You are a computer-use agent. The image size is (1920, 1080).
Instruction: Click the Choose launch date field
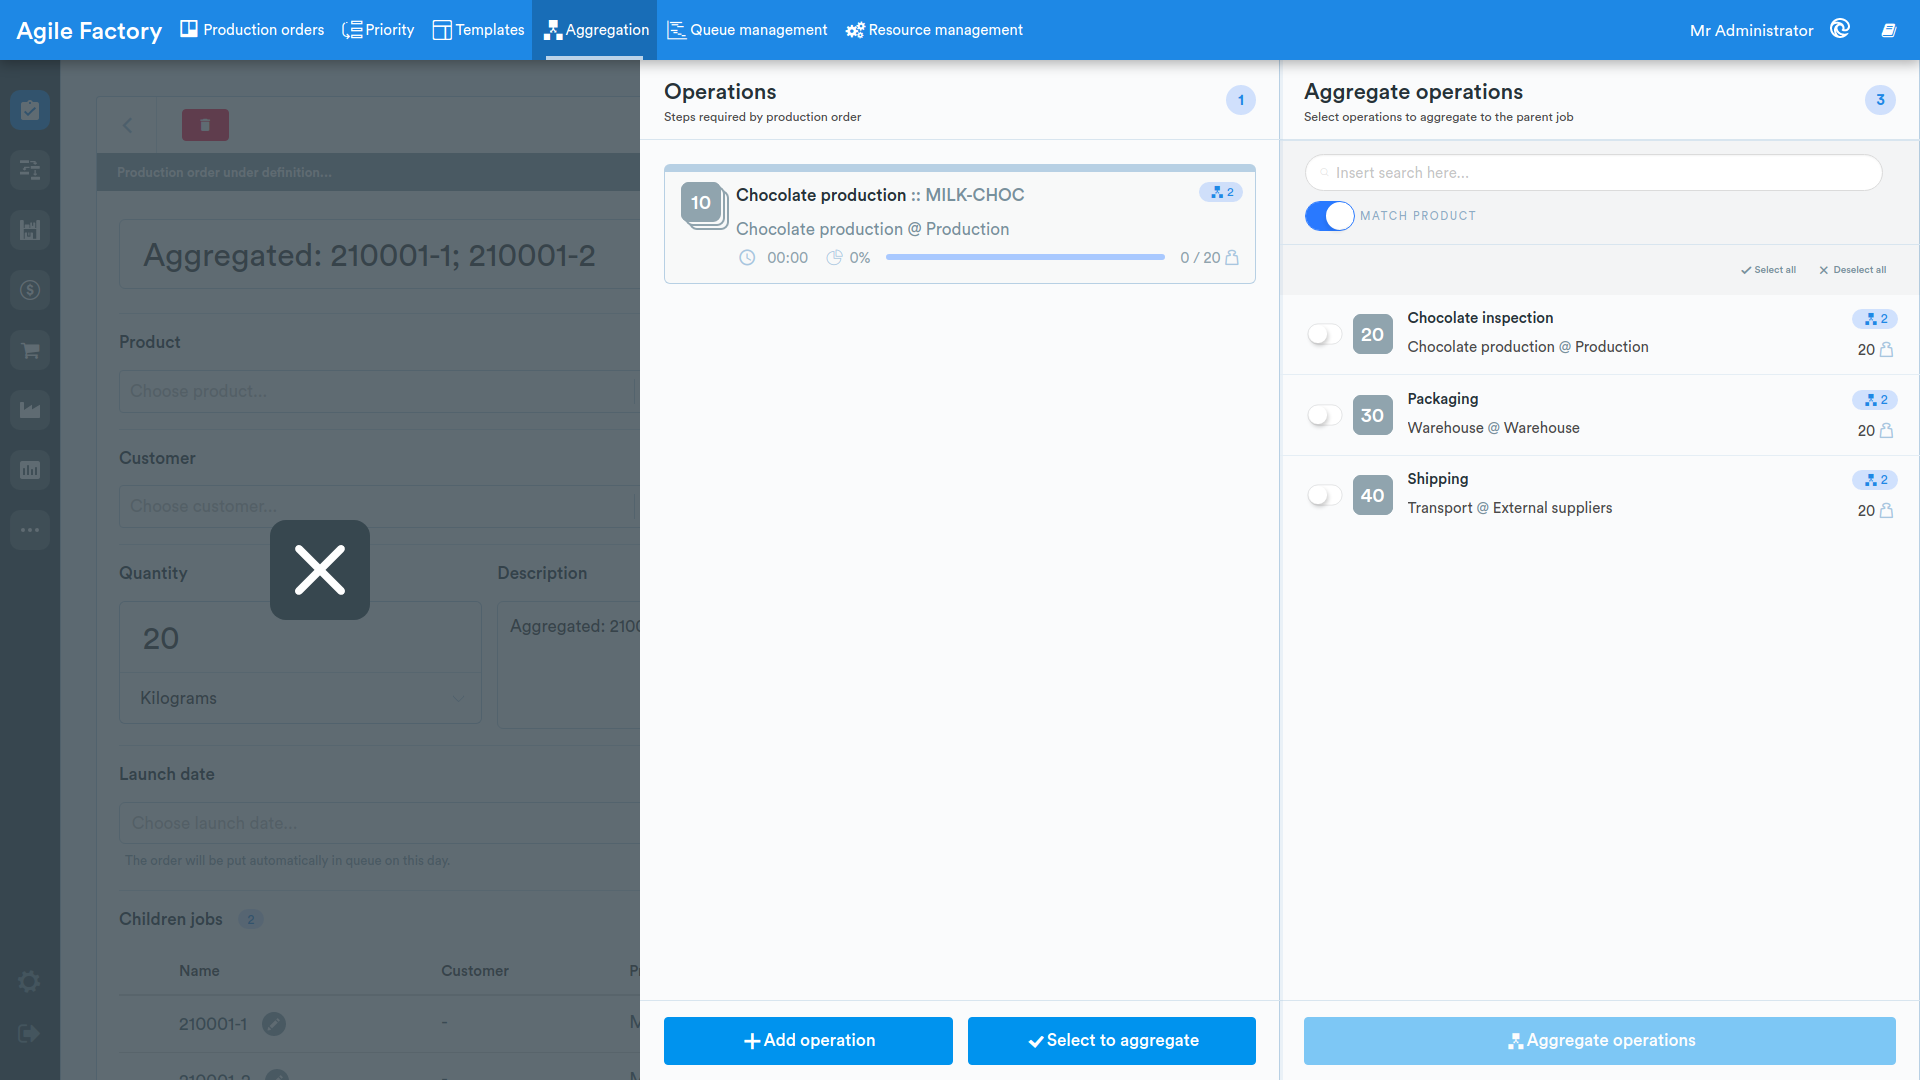[378, 823]
